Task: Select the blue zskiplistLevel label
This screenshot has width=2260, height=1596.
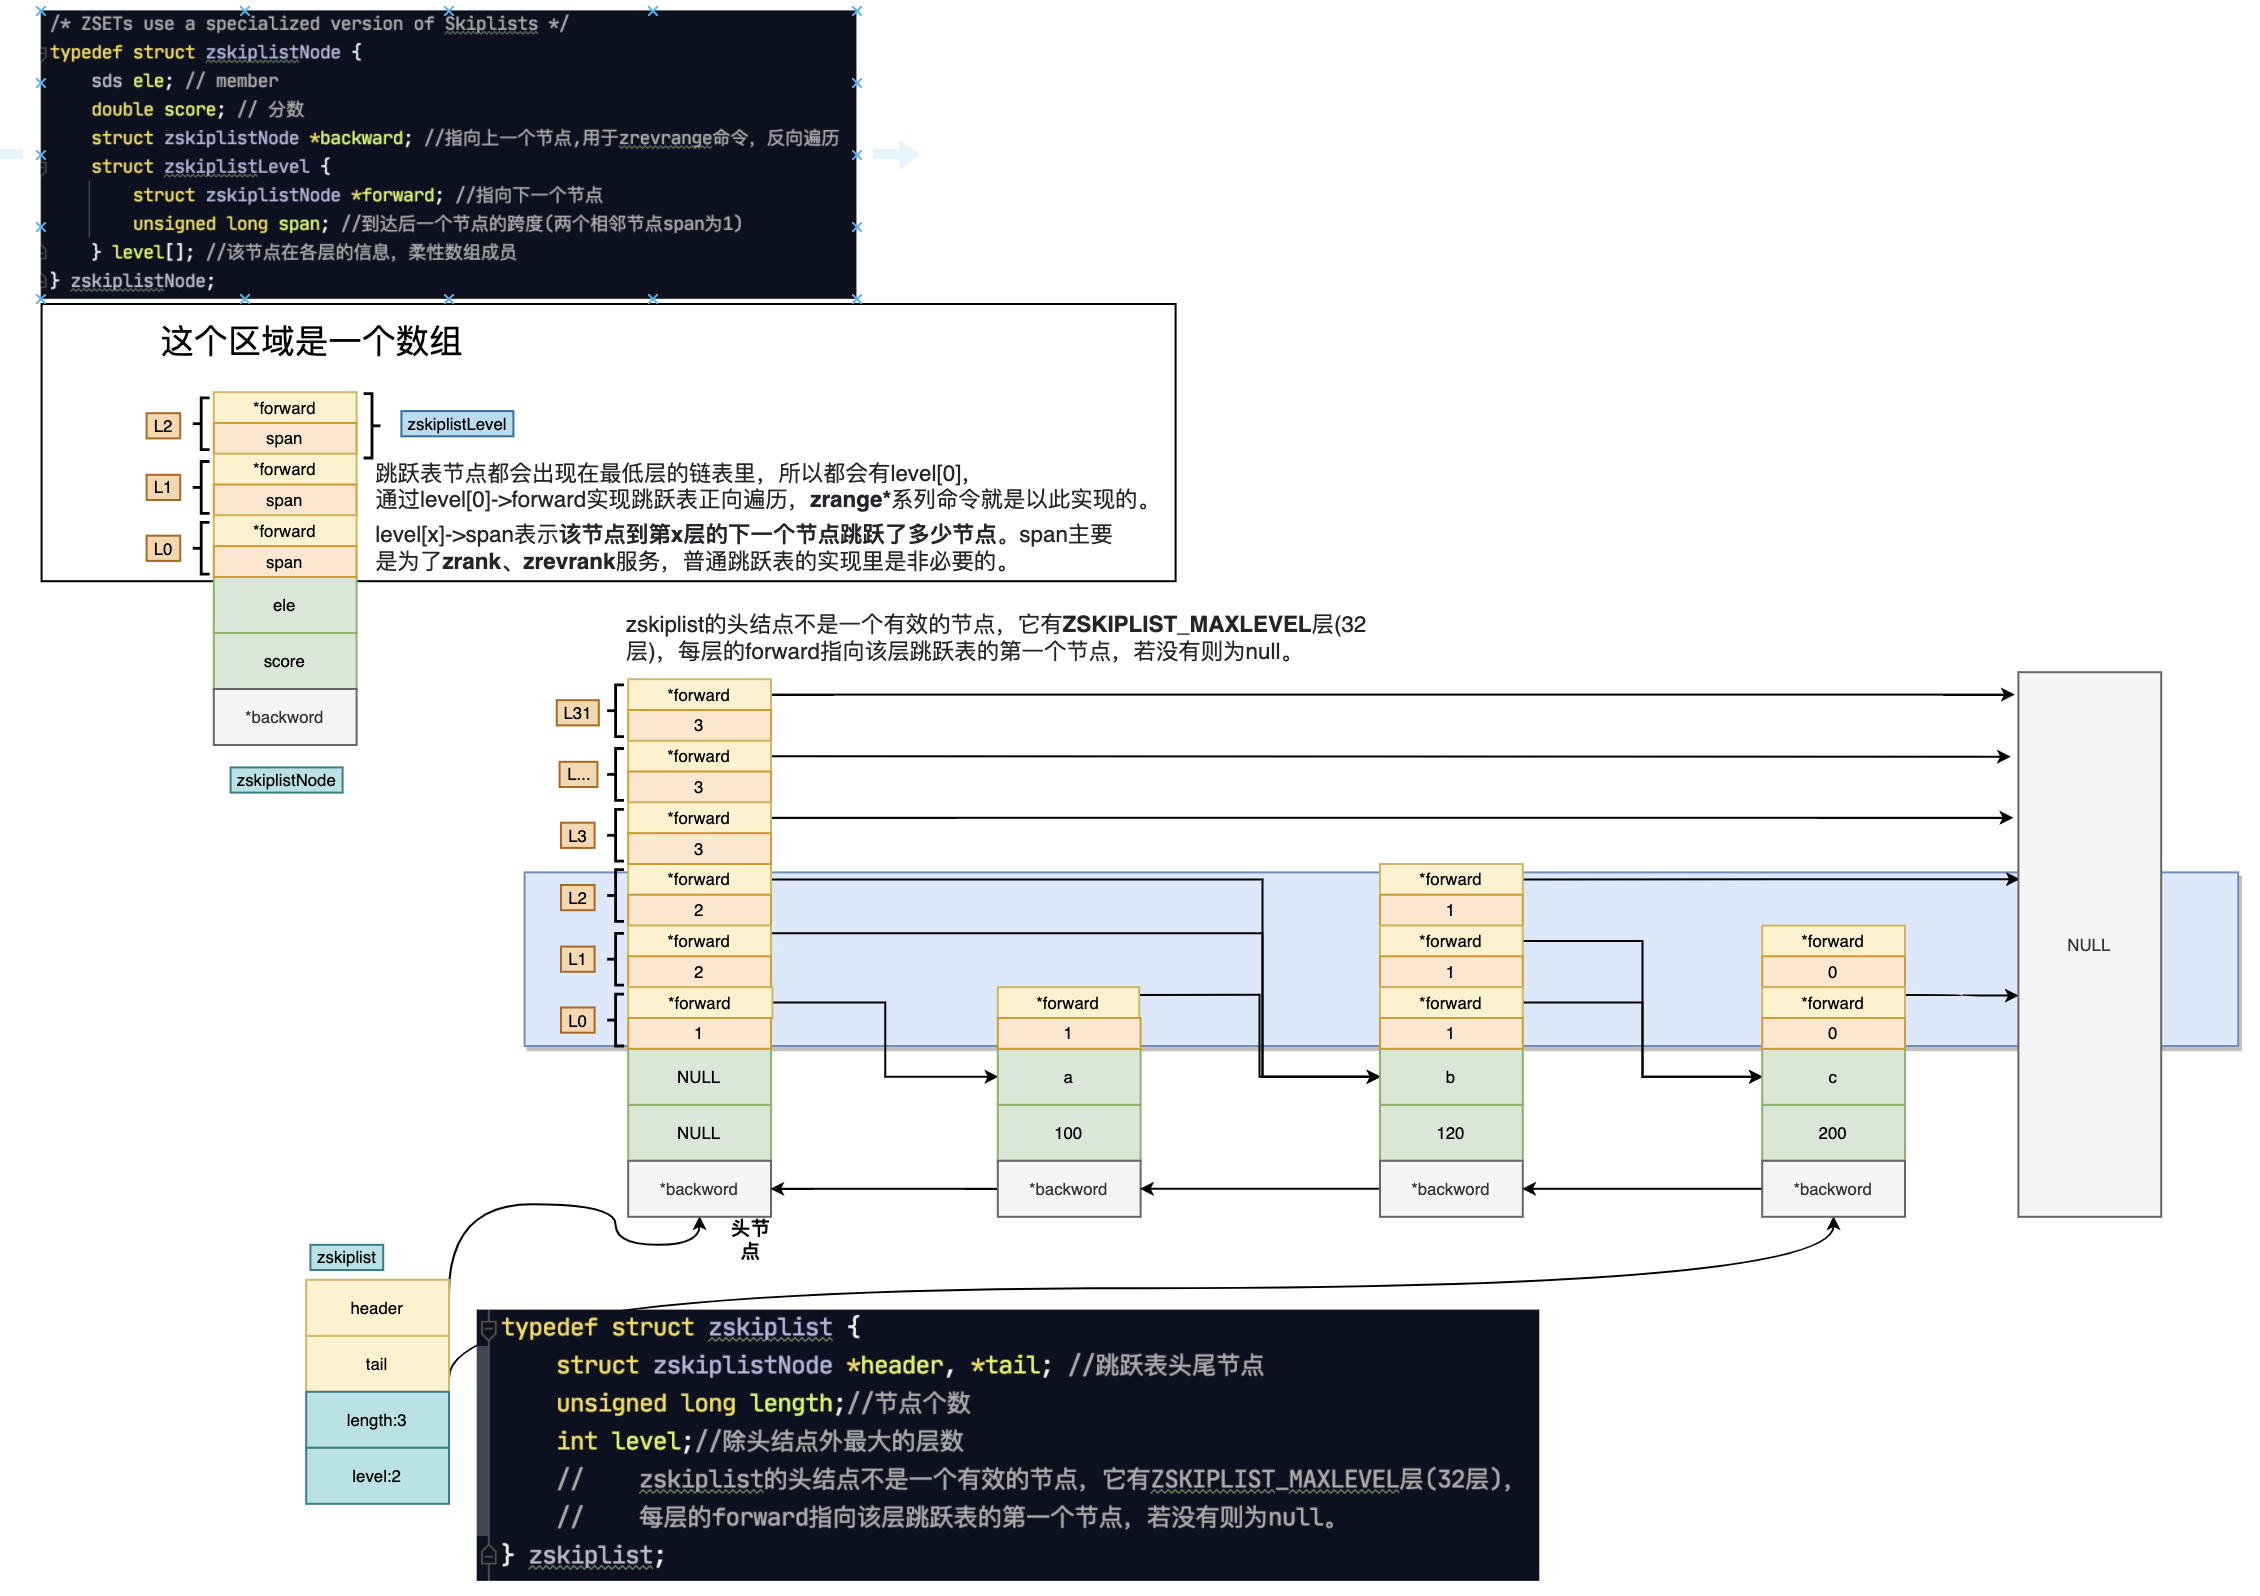Action: (456, 424)
